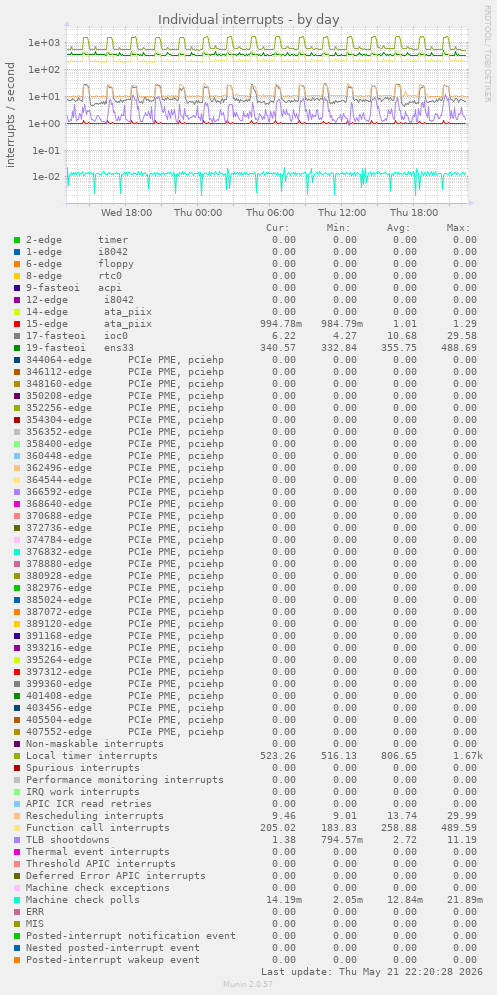This screenshot has width=497, height=995.
Task: Click the cyan swatch for Machine check polls
Action: point(17,900)
